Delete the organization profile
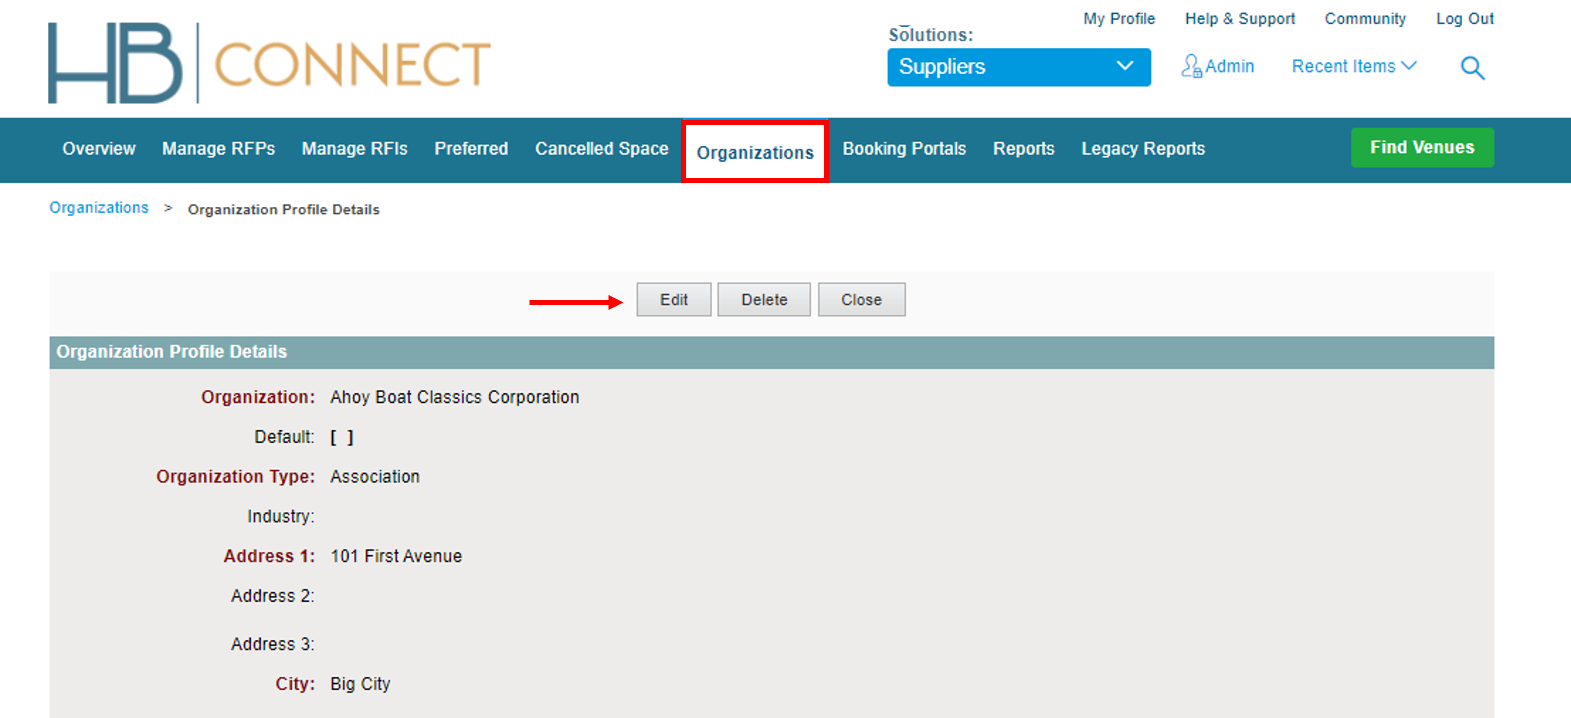1571x718 pixels. [x=764, y=300]
